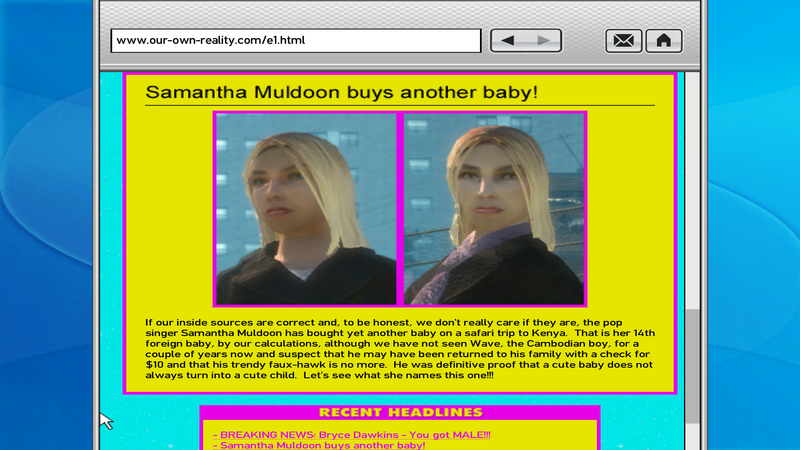
Task: Open 'BREAKING NEWS: Bryce Dawkins' headline link
Action: (352, 435)
